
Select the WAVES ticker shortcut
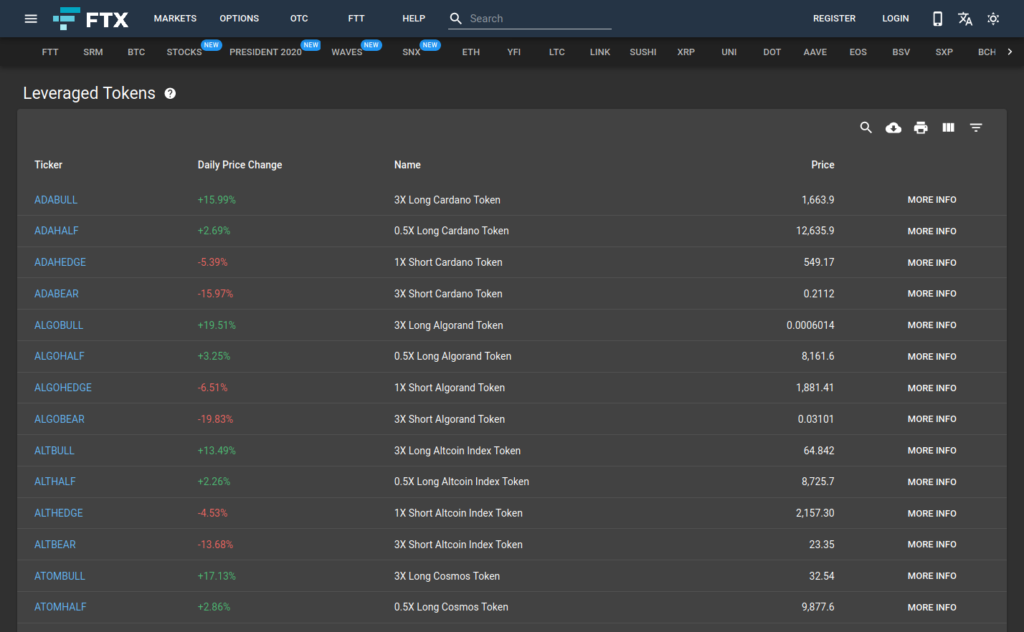pos(347,52)
